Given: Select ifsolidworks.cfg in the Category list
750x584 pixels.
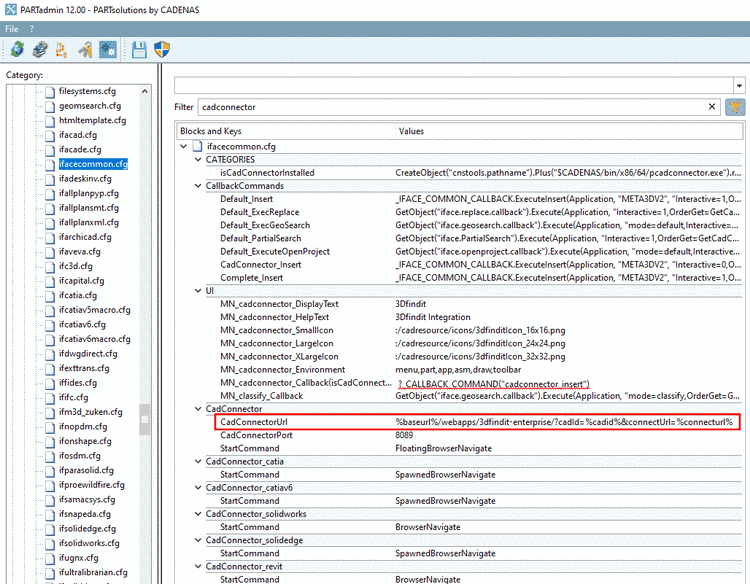Looking at the screenshot, I should (x=88, y=543).
